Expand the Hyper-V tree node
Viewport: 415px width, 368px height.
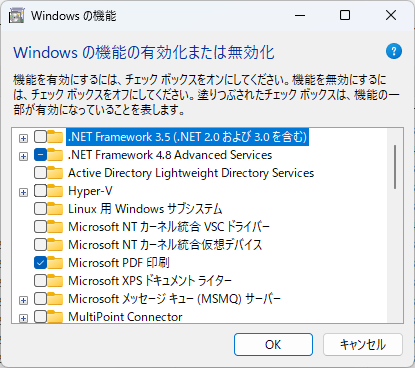tap(23, 192)
